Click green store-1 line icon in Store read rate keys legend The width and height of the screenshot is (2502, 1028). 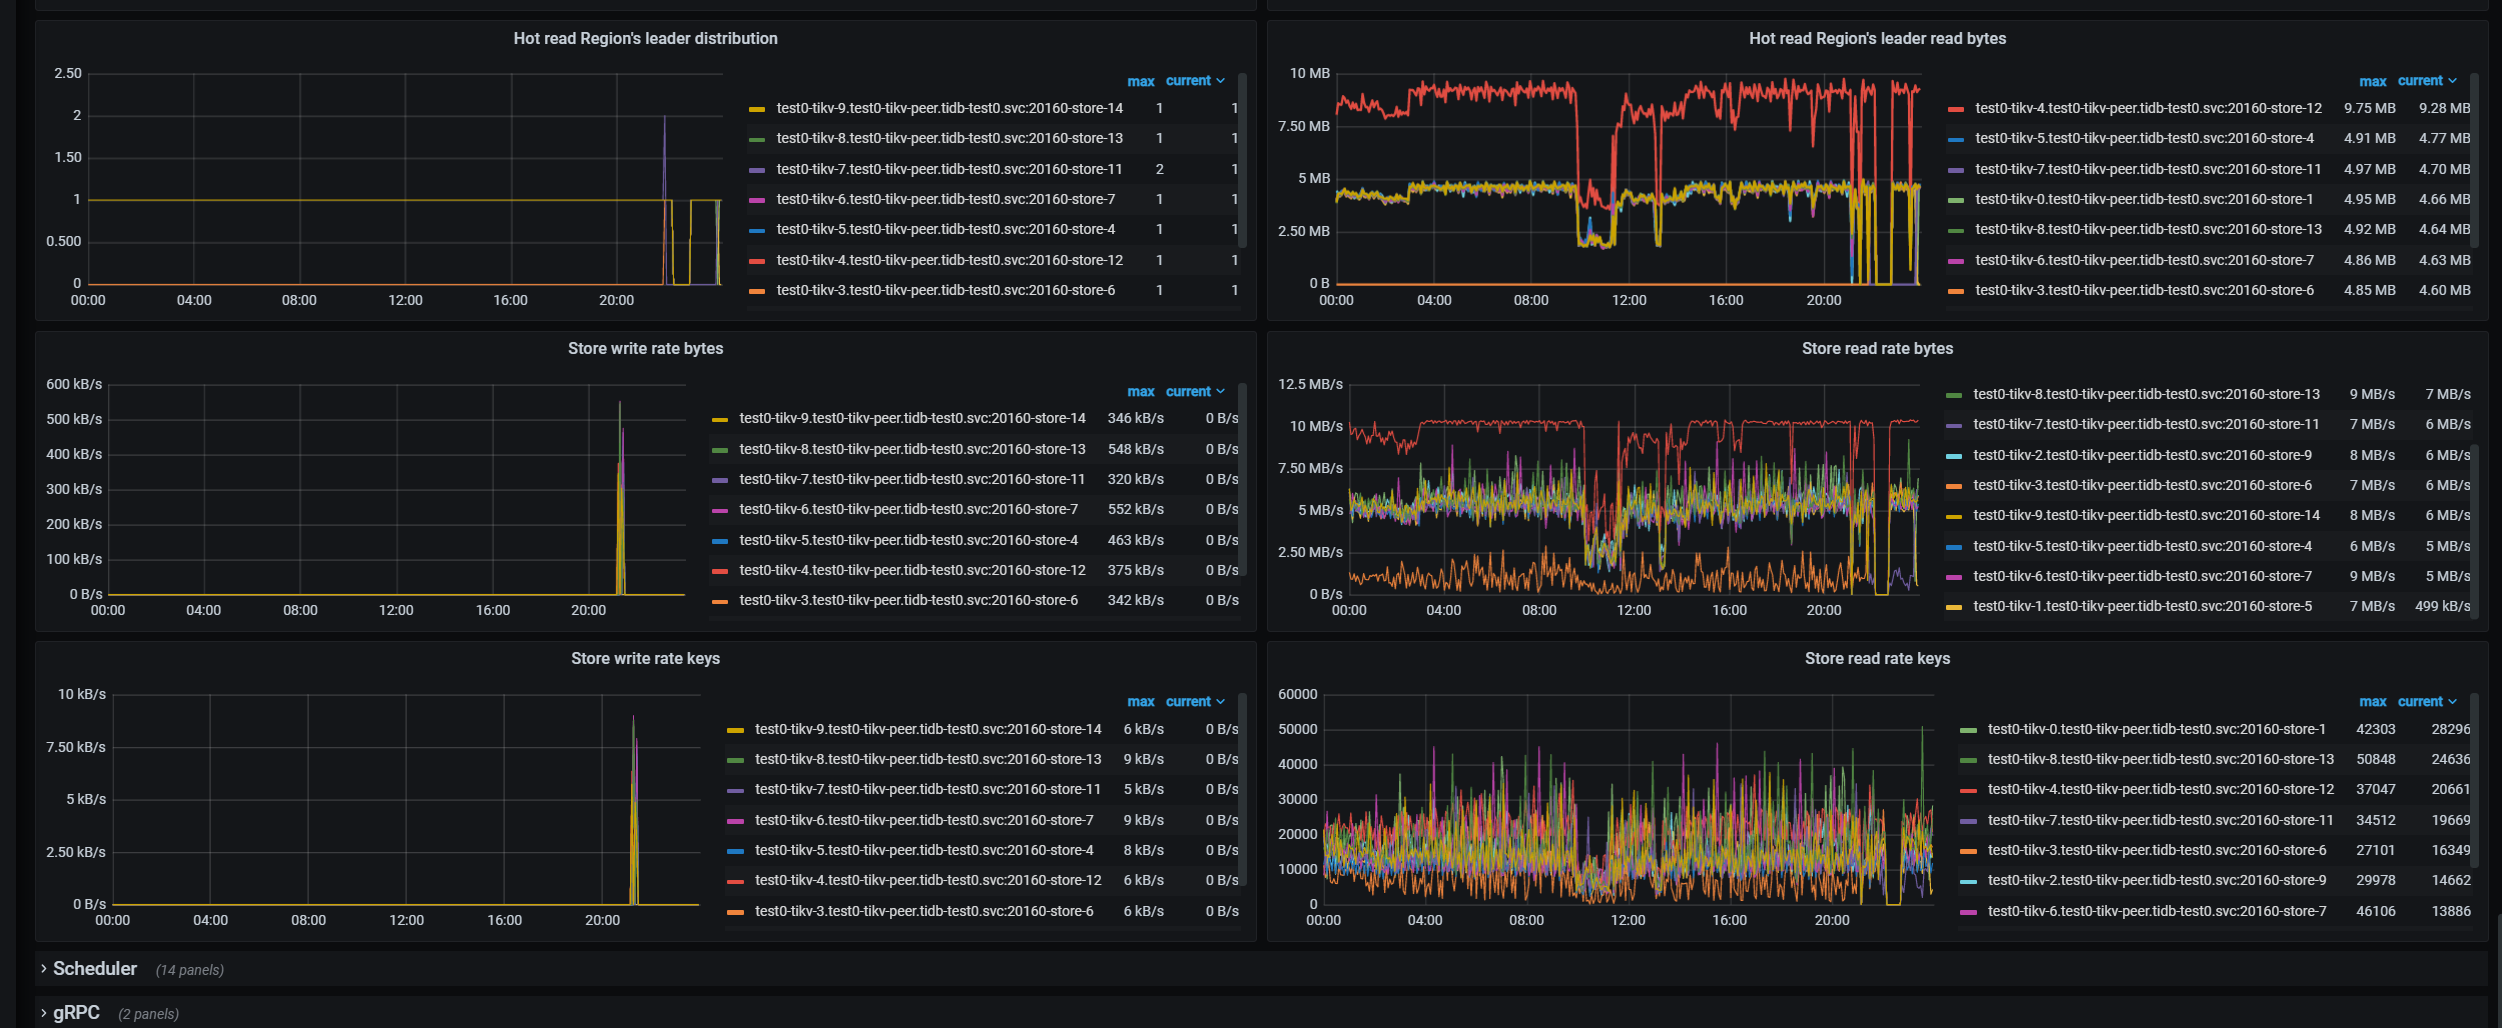[x=1968, y=730]
